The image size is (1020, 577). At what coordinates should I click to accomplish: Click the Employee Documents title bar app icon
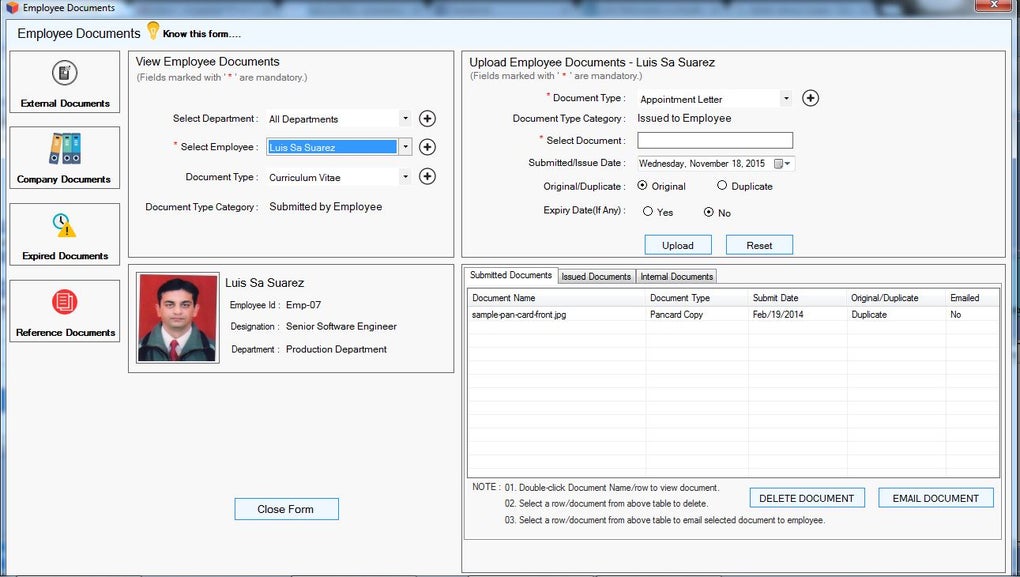(12, 8)
